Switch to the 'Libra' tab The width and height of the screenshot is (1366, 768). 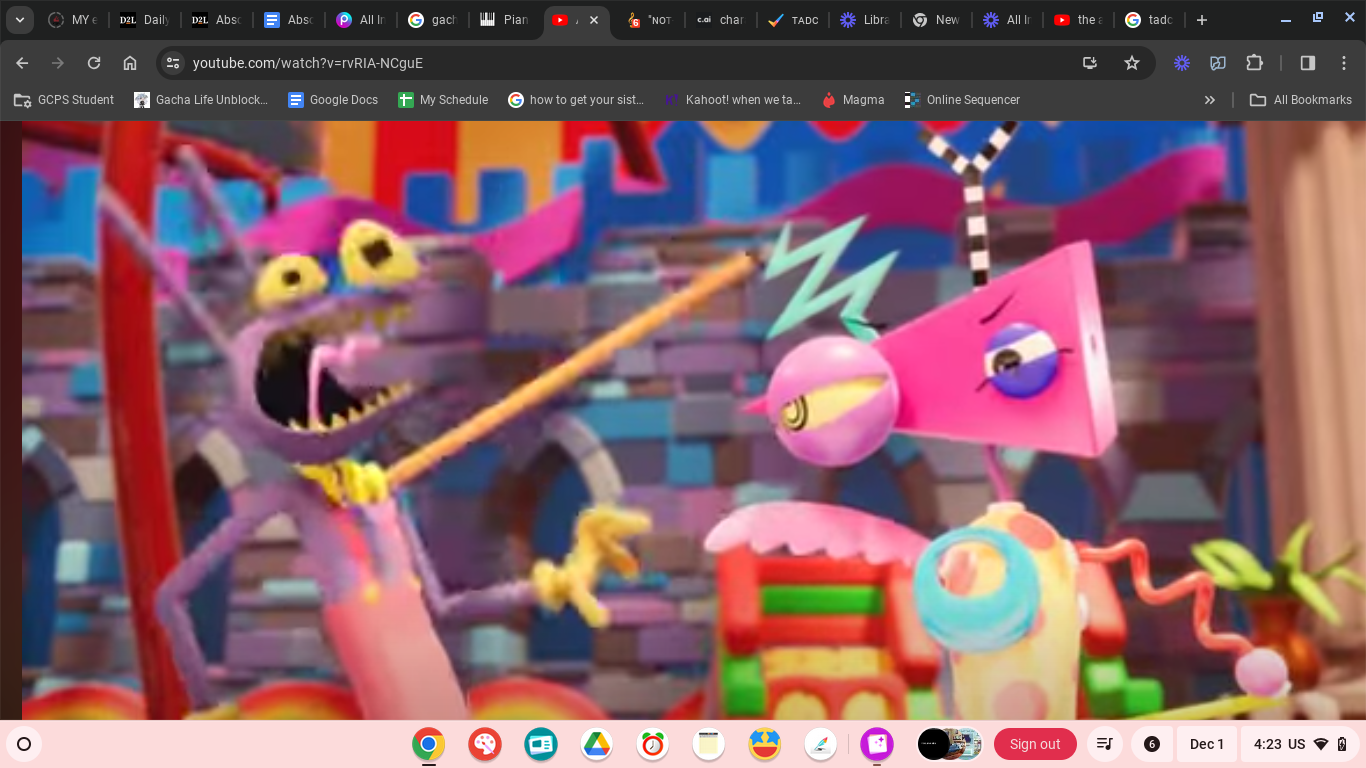pos(865,20)
